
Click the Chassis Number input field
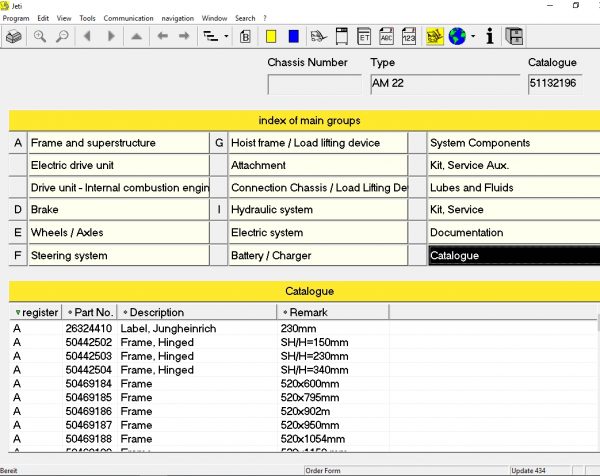click(x=315, y=84)
